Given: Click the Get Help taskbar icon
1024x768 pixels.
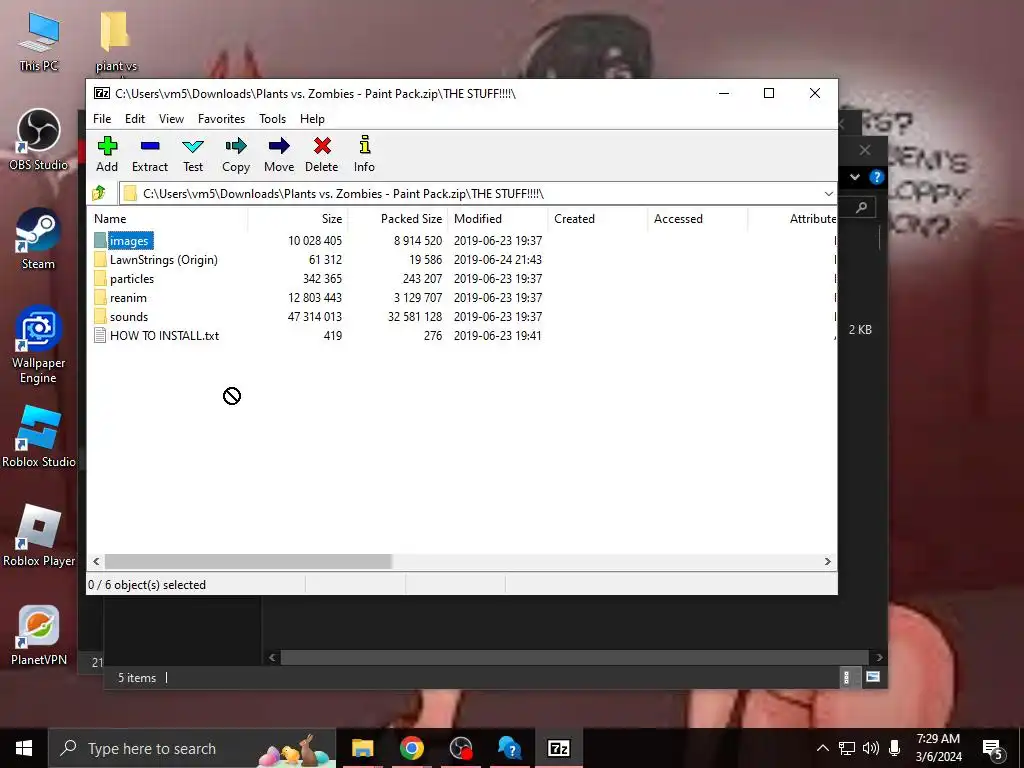Looking at the screenshot, I should (509, 748).
